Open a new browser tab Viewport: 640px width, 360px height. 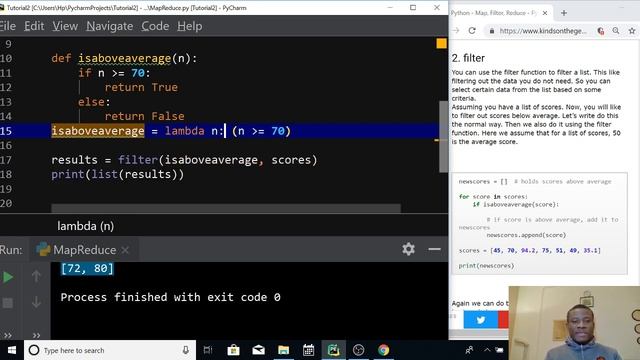pos(564,13)
